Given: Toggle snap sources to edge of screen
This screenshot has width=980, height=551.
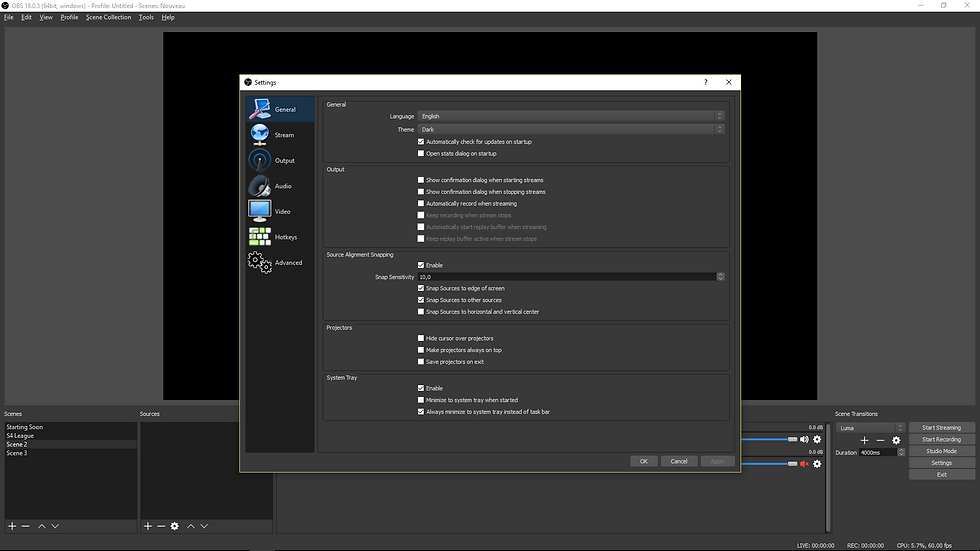Looking at the screenshot, I should (x=421, y=288).
